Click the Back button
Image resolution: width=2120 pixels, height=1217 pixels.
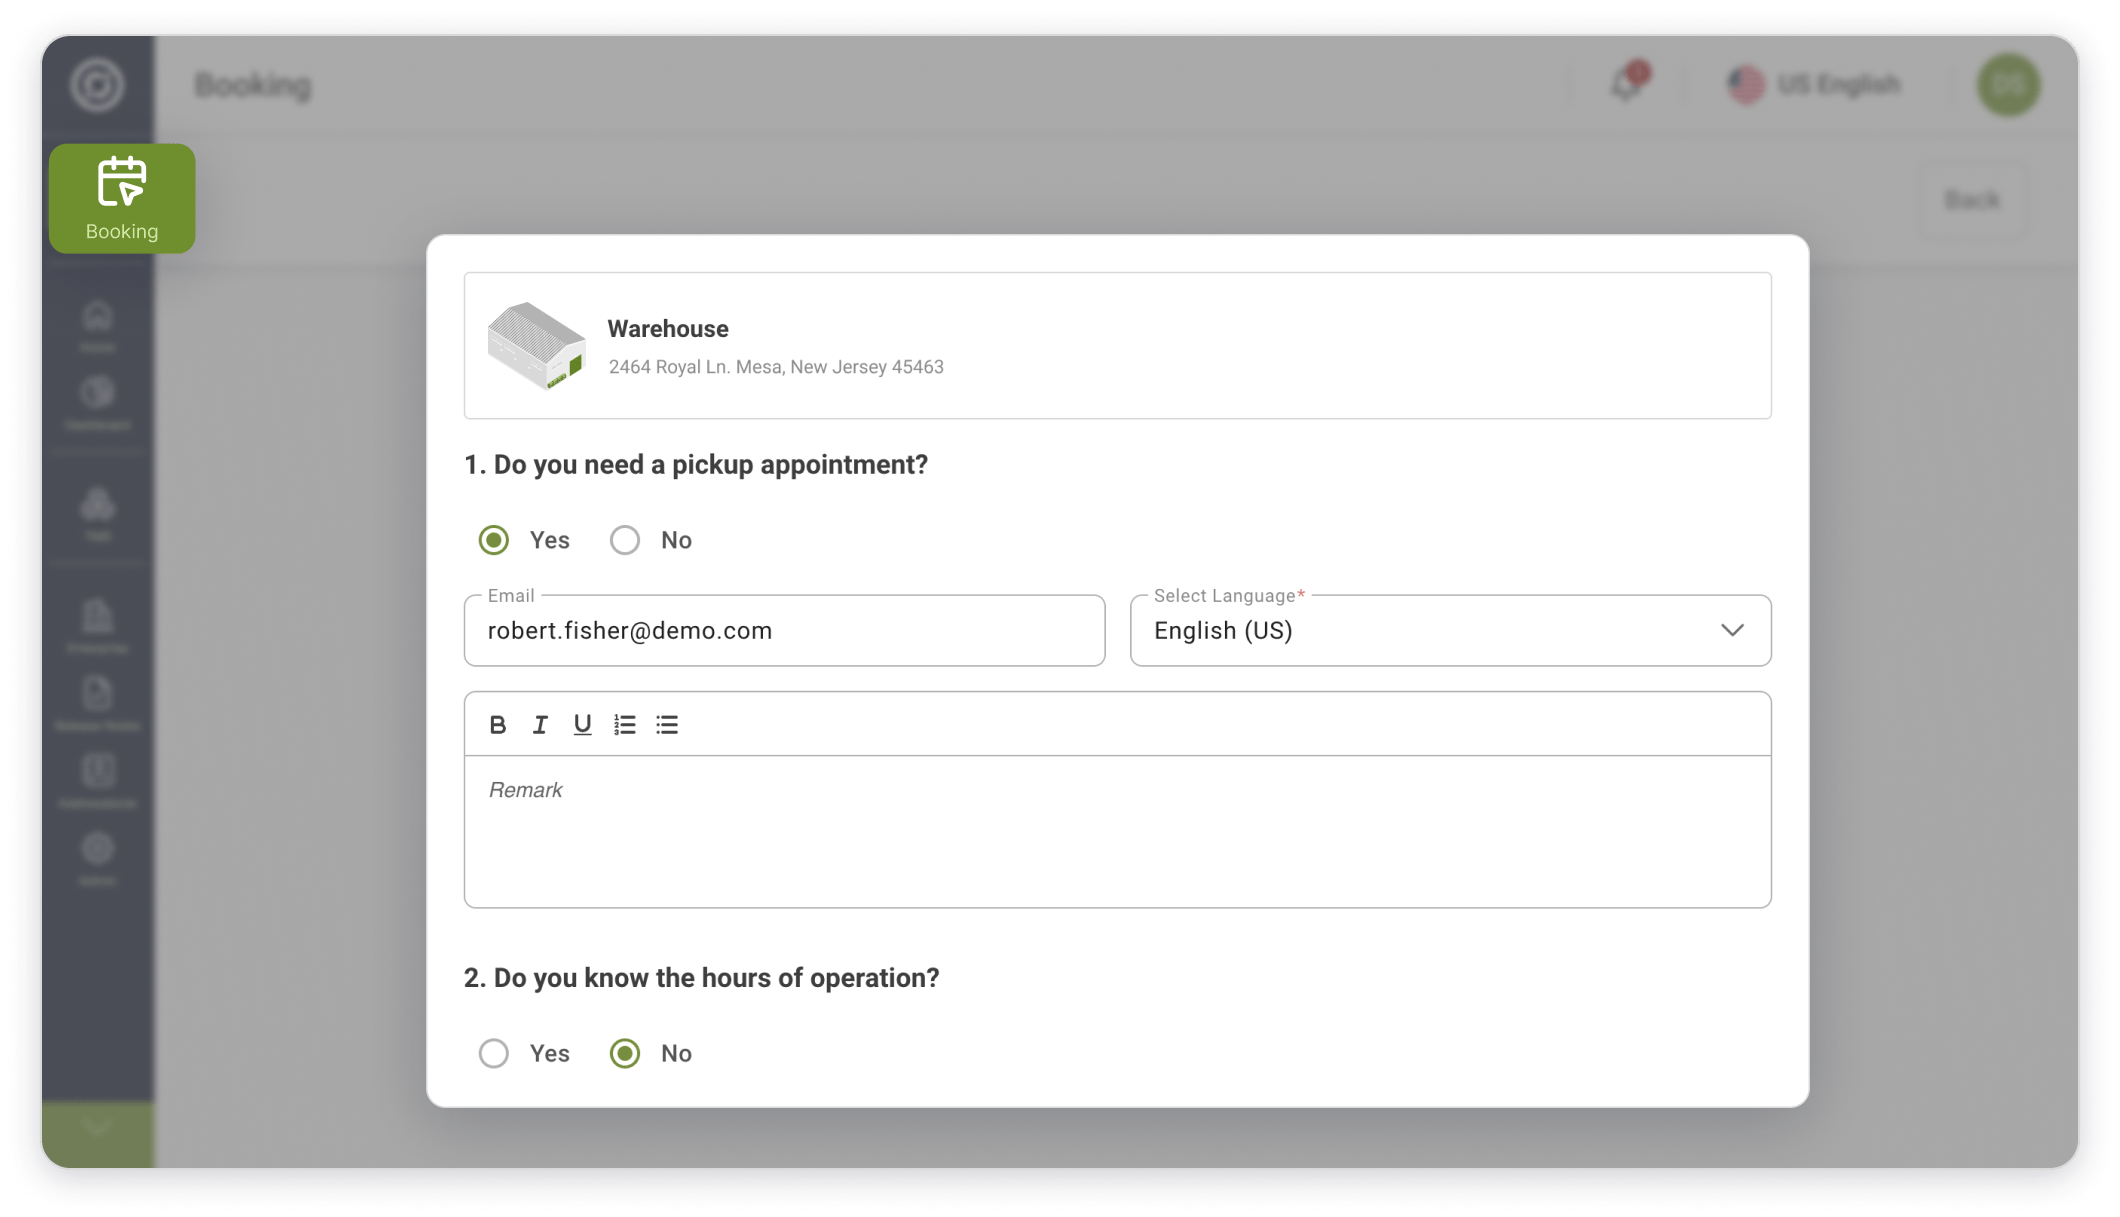[1972, 200]
